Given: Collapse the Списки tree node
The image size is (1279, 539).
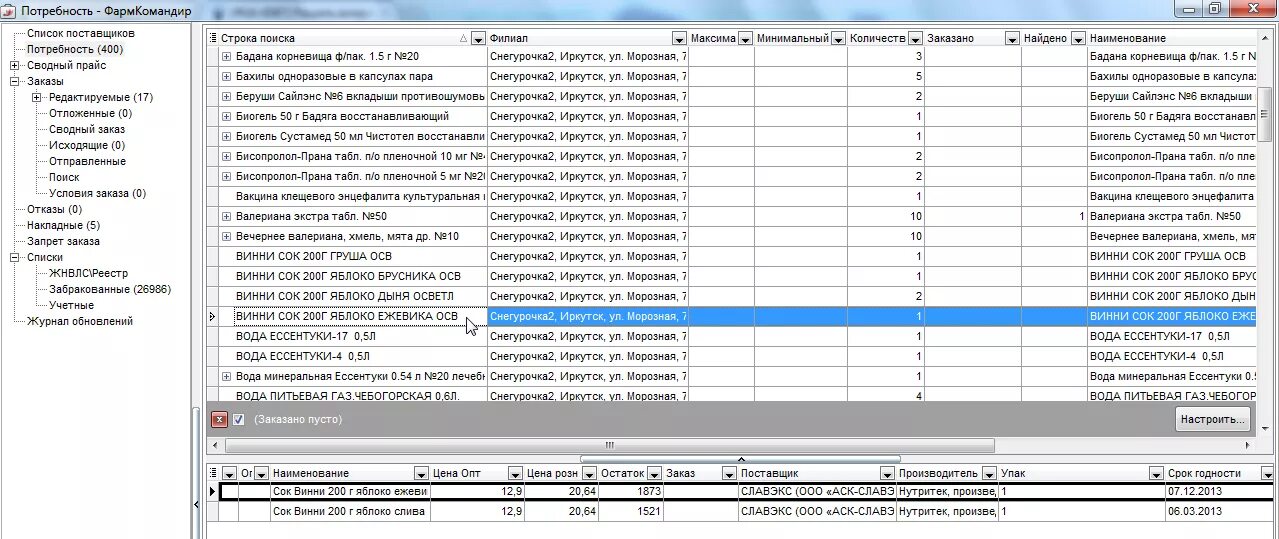Looking at the screenshot, I should (16, 257).
